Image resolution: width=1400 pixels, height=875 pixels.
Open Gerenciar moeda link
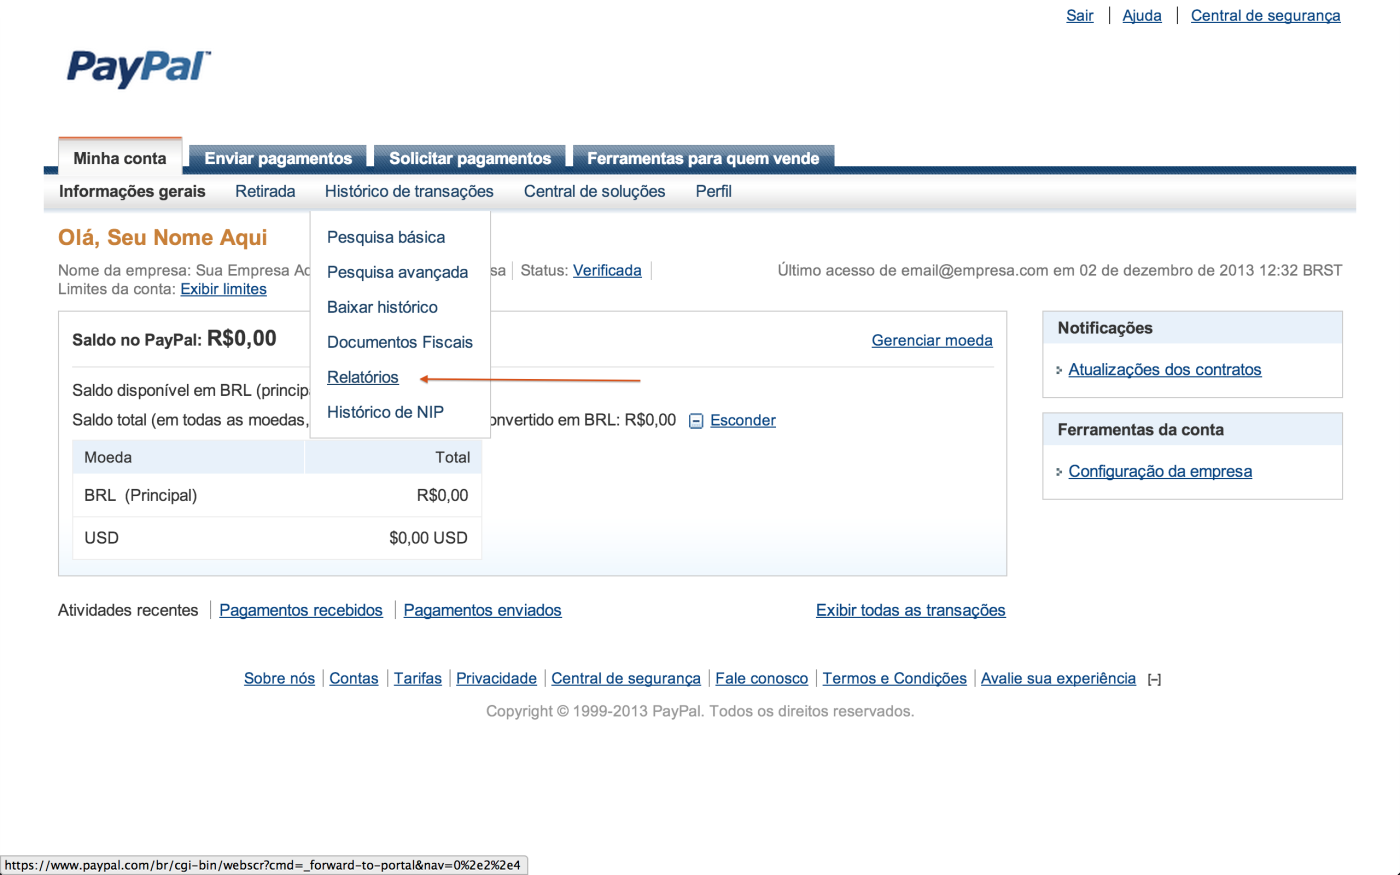[x=932, y=340]
